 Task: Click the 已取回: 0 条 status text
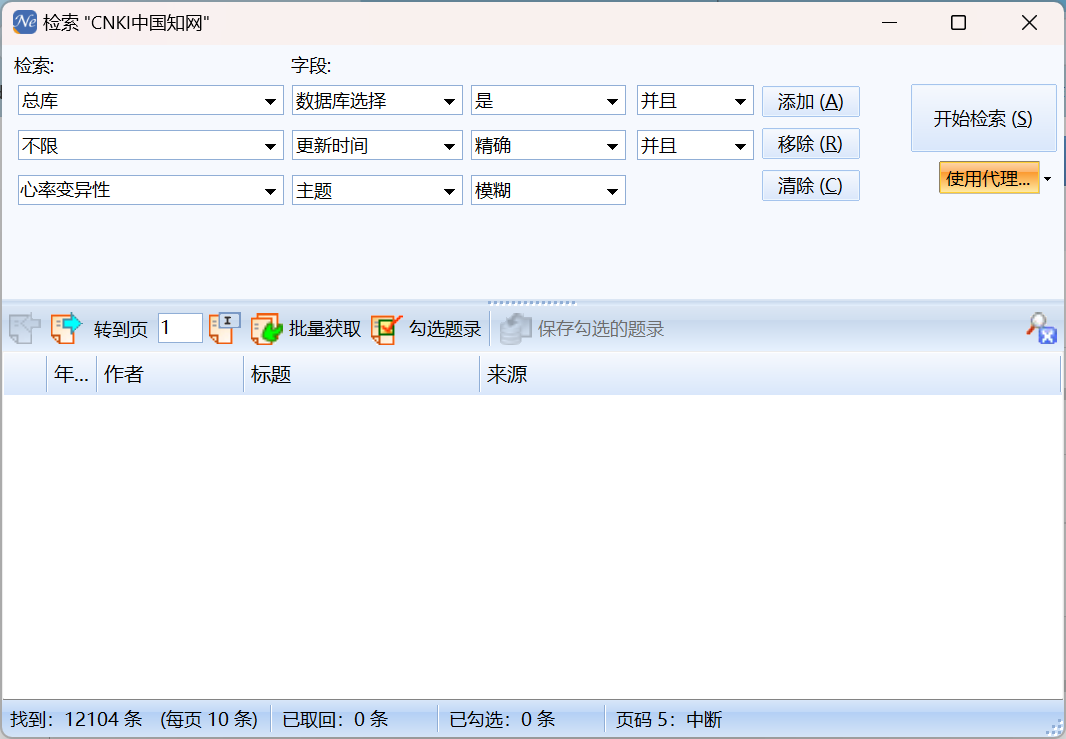coord(335,719)
